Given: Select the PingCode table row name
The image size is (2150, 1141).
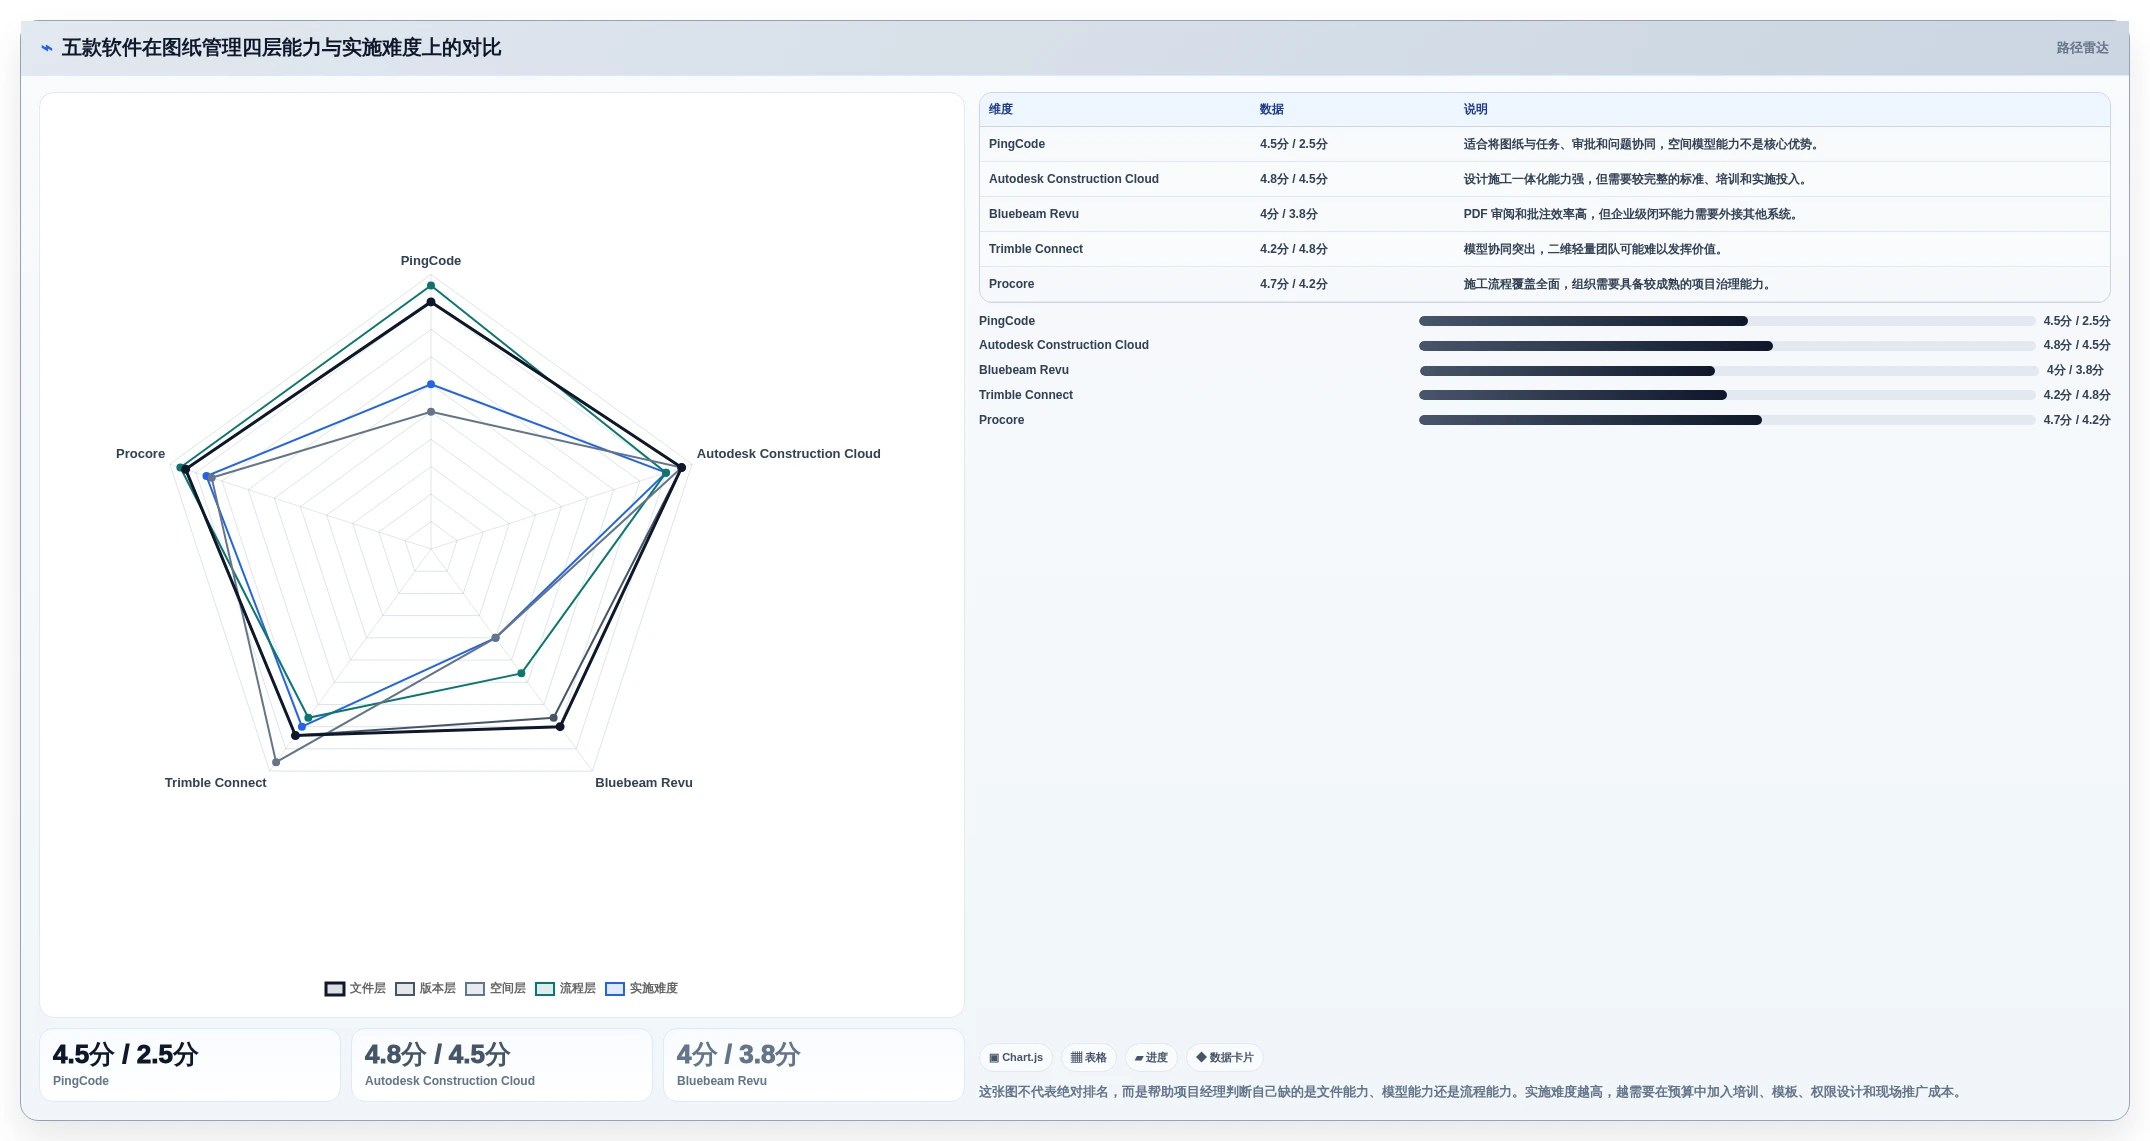Looking at the screenshot, I should [x=1017, y=144].
